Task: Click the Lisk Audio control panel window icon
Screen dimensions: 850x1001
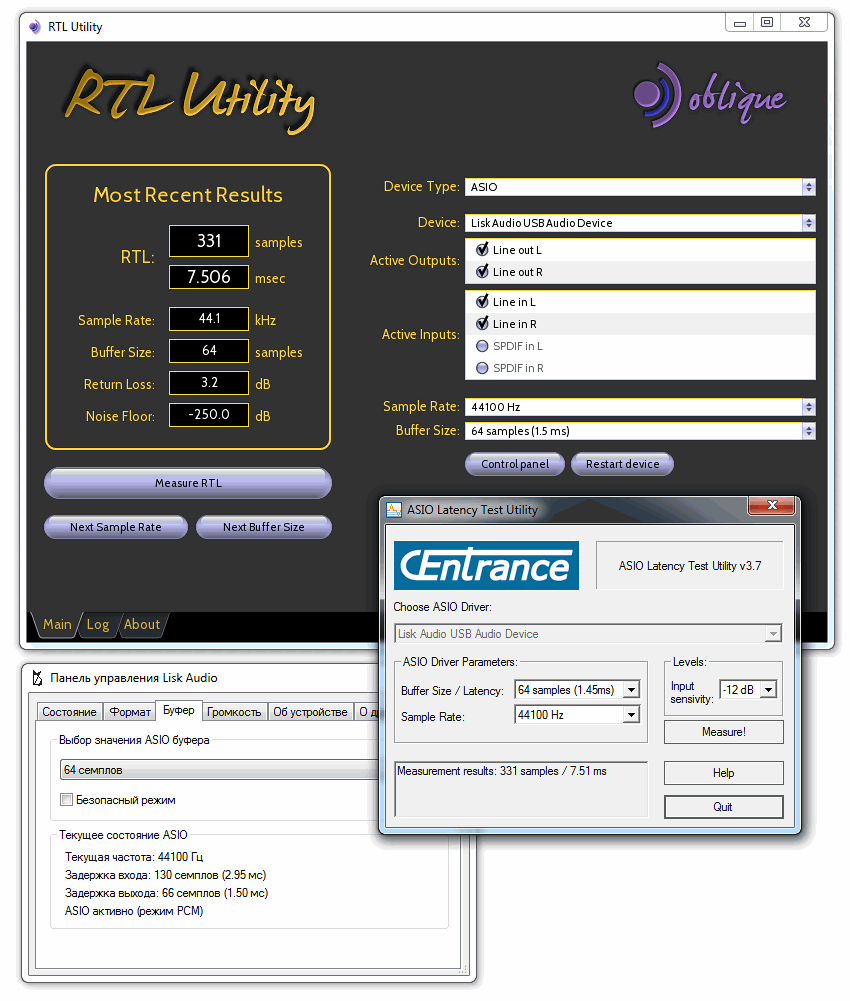Action: pos(37,678)
